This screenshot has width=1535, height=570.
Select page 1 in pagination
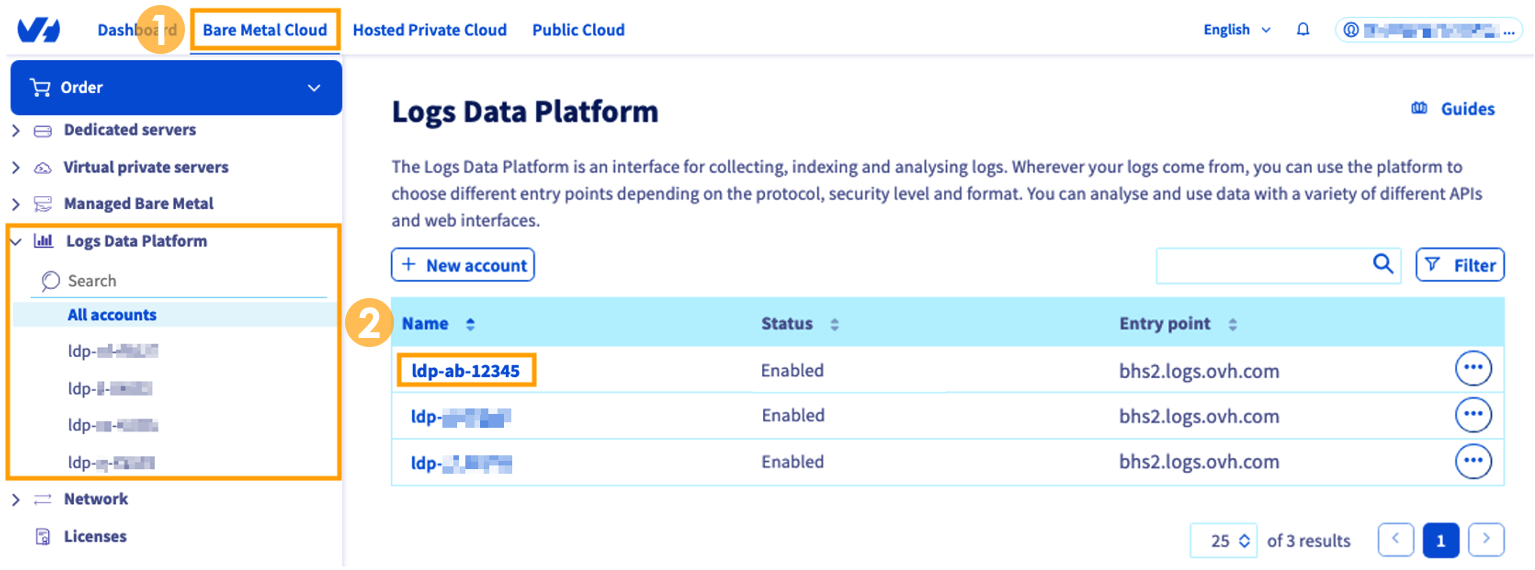click(x=1441, y=540)
